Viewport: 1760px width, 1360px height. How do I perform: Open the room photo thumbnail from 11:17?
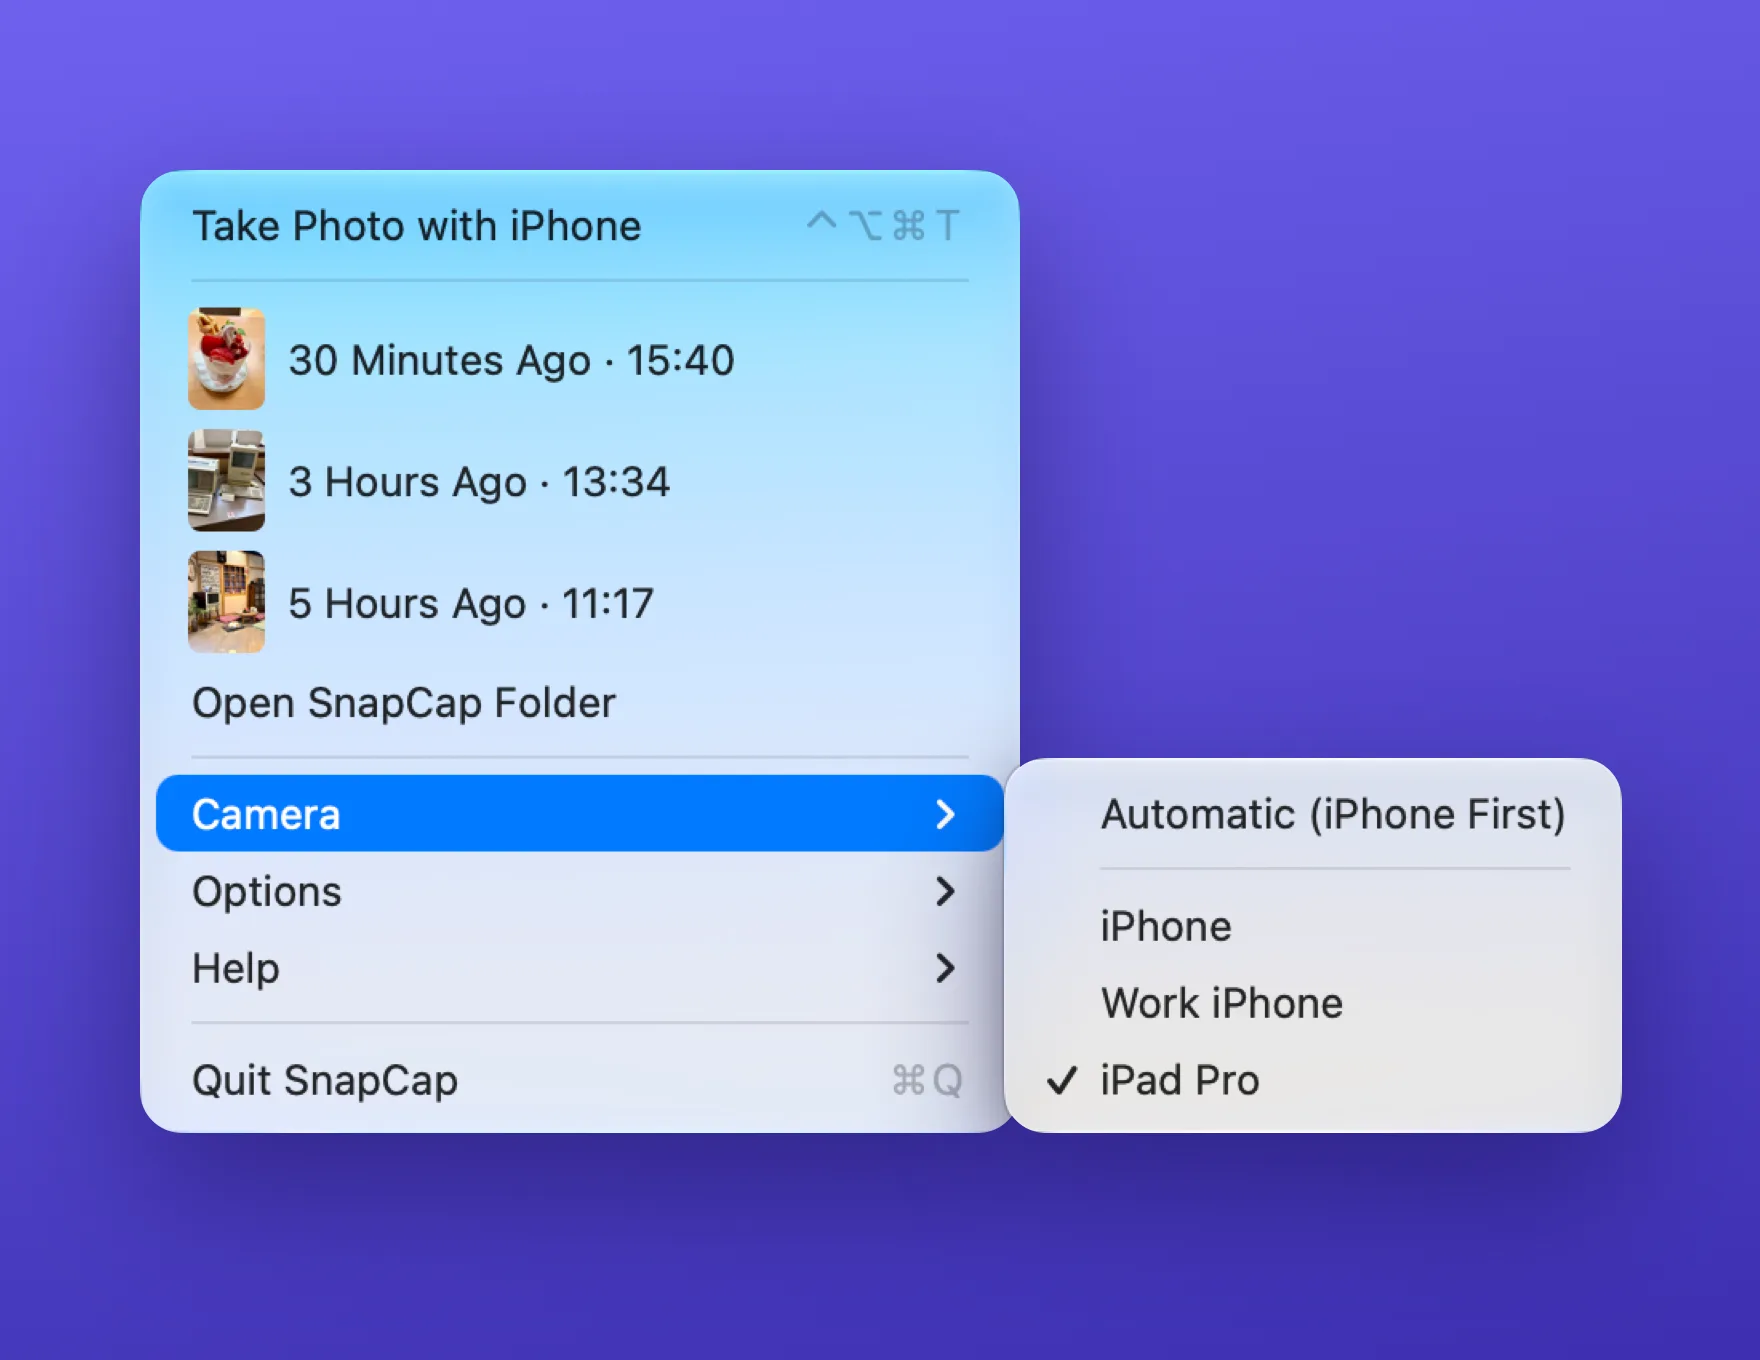[227, 603]
